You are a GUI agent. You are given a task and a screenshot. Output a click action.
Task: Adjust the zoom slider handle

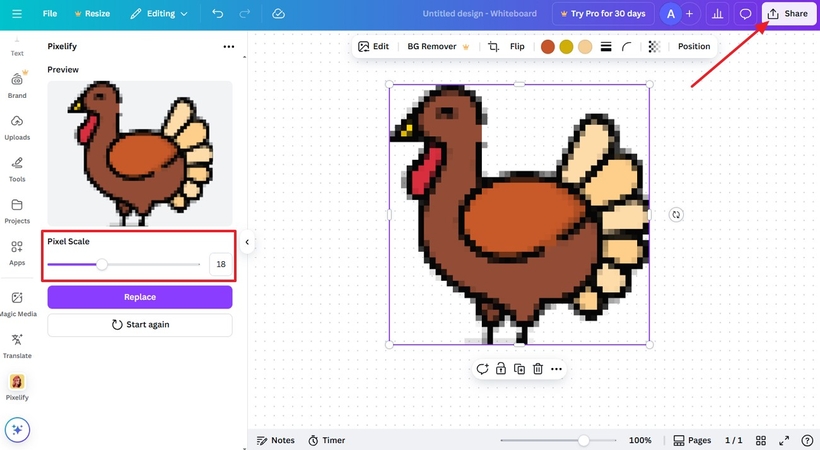pyautogui.click(x=584, y=440)
